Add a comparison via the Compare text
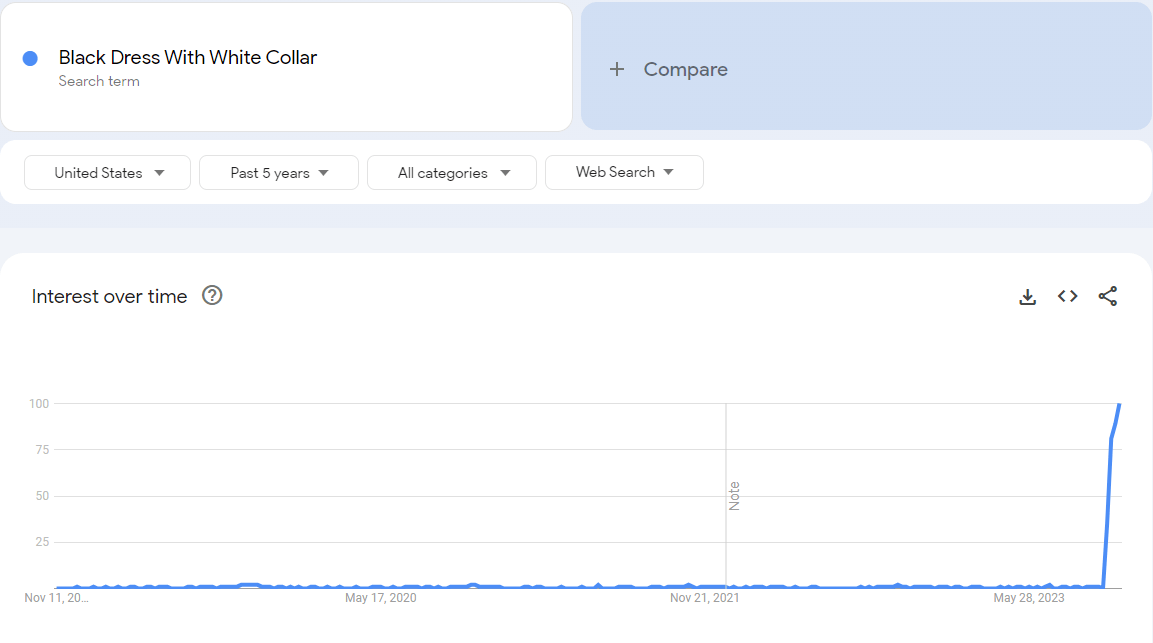This screenshot has width=1153, height=643. coord(685,70)
